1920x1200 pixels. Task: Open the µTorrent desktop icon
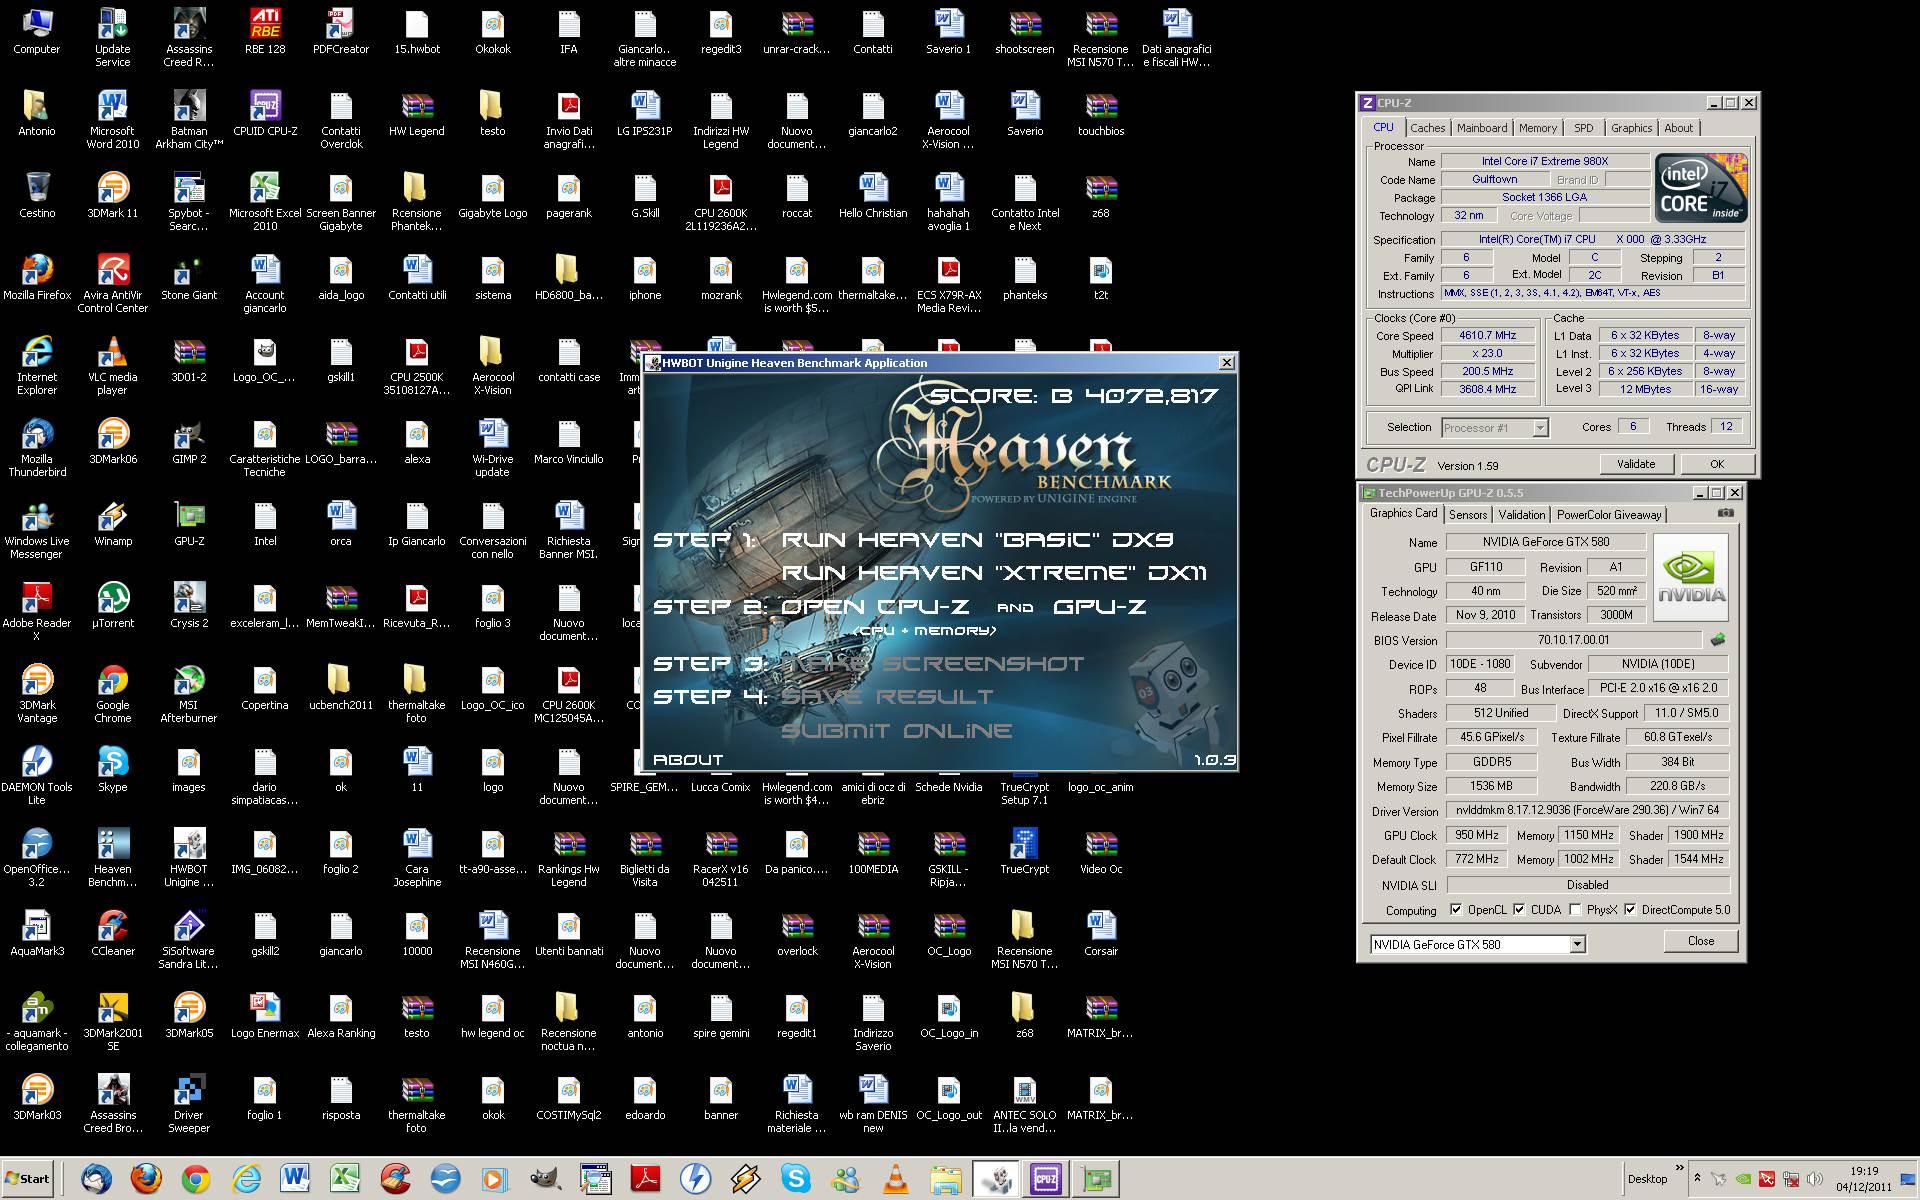tap(112, 605)
